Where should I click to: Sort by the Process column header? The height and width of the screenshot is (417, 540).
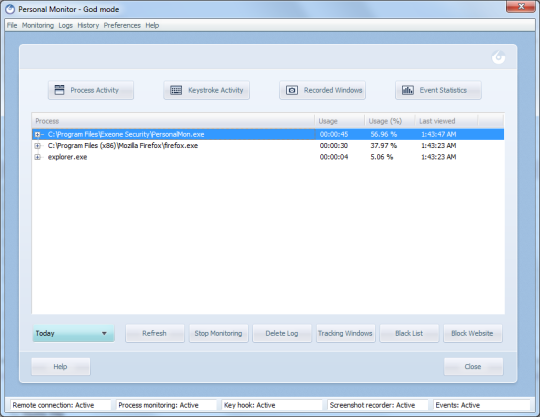pyautogui.click(x=173, y=121)
